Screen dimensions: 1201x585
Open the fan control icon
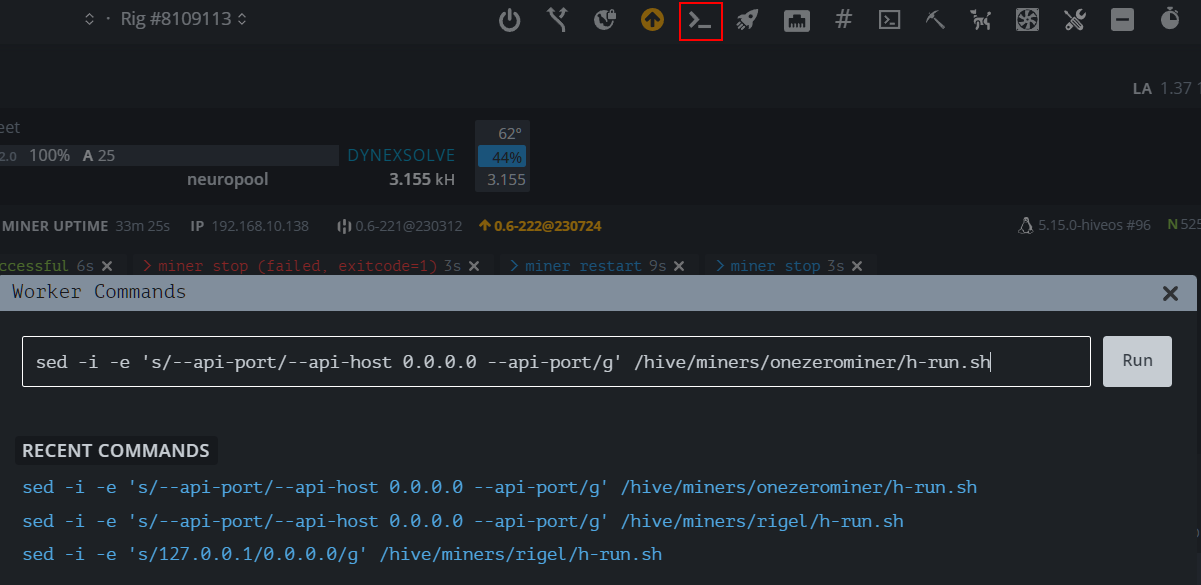(x=1027, y=20)
